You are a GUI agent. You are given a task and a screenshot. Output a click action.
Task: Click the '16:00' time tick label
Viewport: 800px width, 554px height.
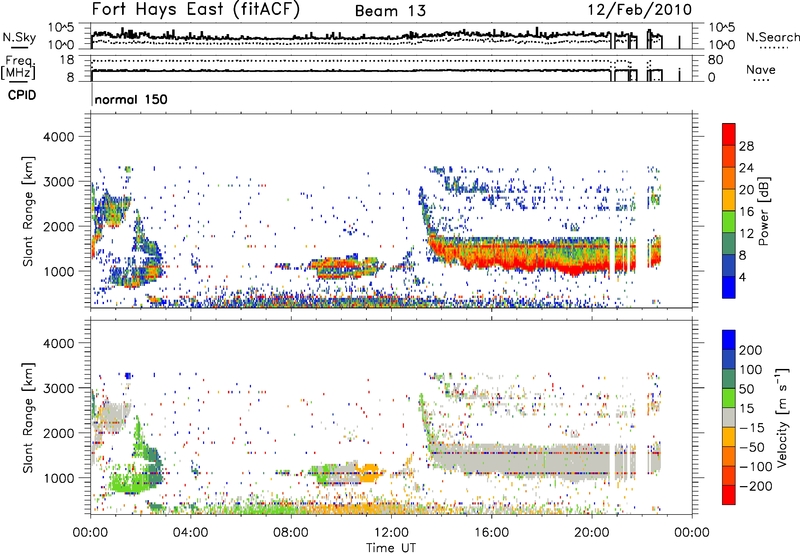pos(491,533)
